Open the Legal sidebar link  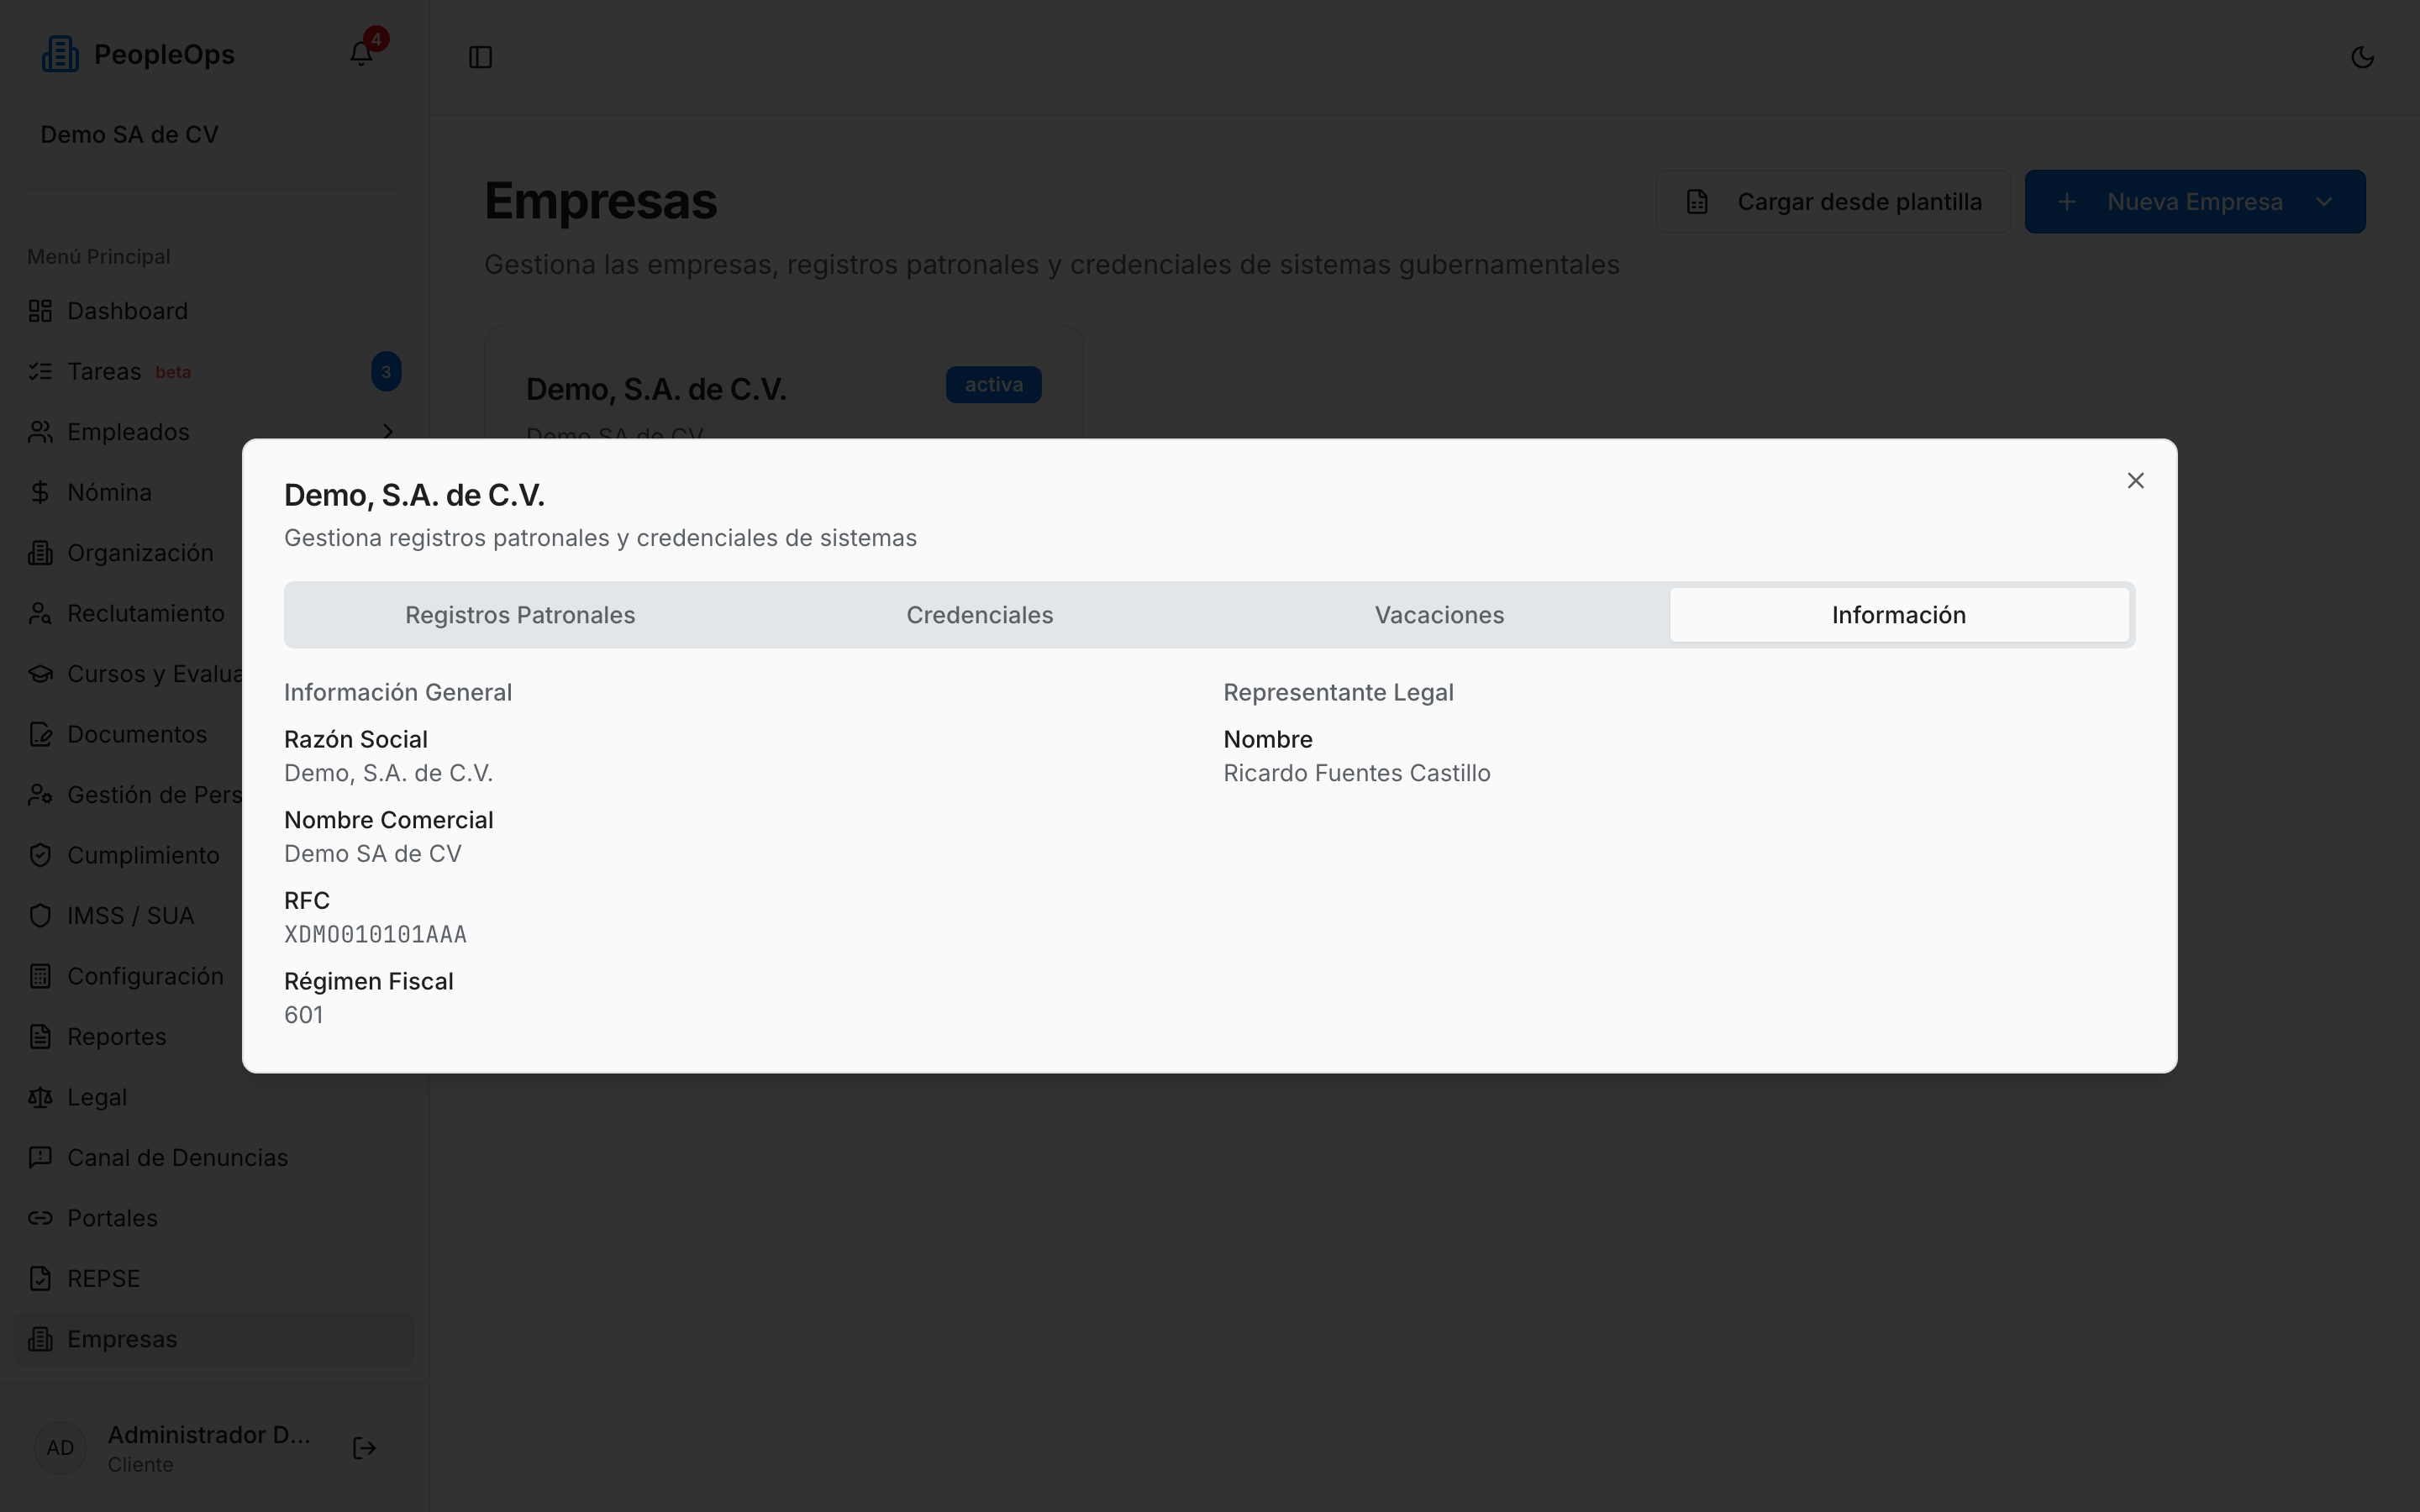213,1098
